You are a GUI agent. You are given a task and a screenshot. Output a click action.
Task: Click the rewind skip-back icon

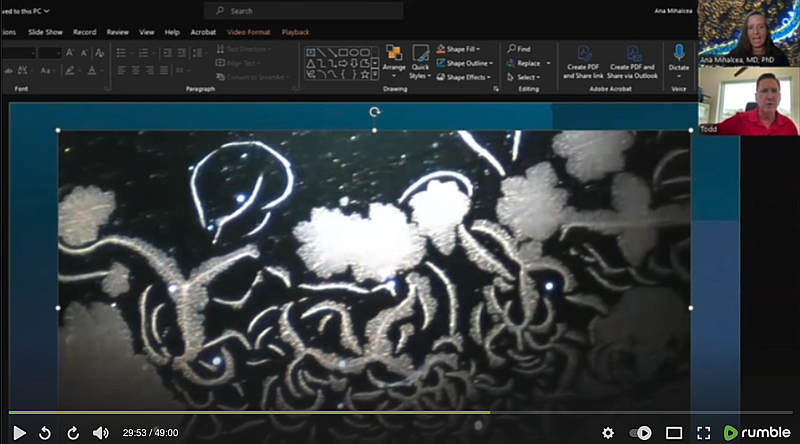pyautogui.click(x=45, y=432)
